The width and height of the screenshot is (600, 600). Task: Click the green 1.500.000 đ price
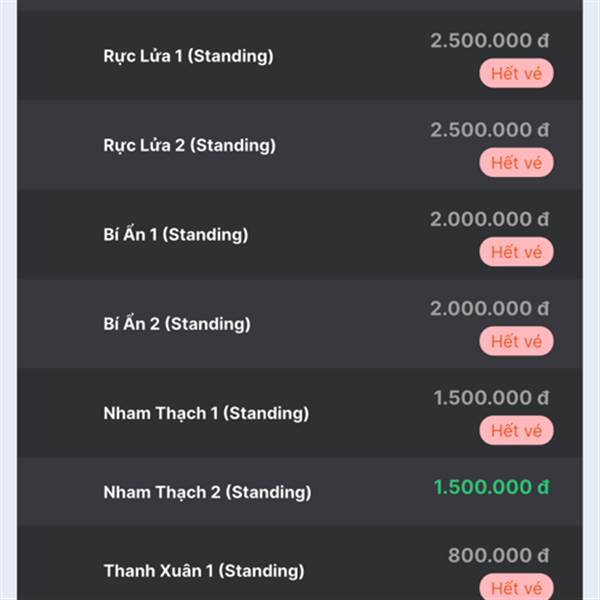491,487
